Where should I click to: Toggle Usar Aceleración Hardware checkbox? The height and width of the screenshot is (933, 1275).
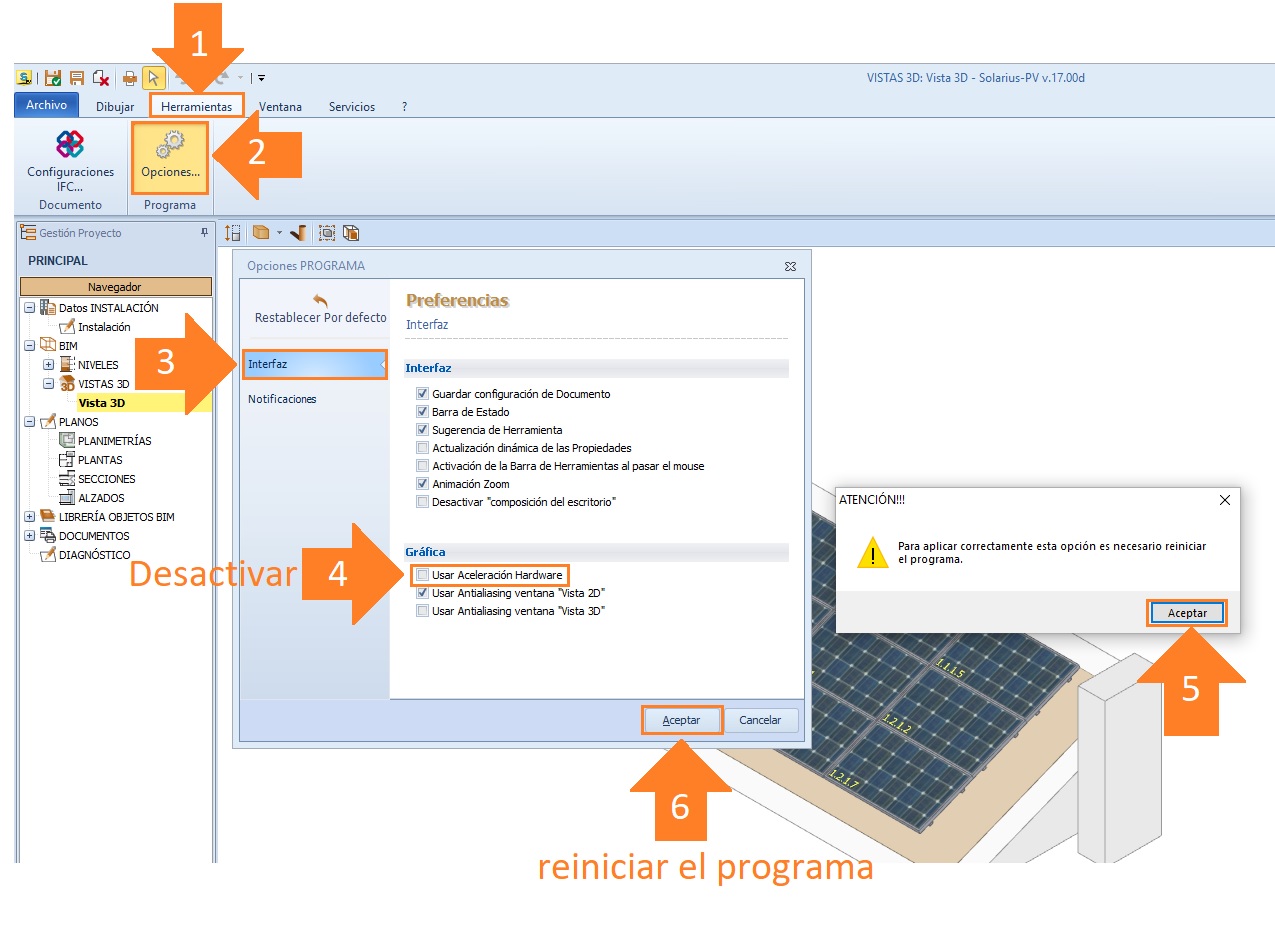[423, 575]
